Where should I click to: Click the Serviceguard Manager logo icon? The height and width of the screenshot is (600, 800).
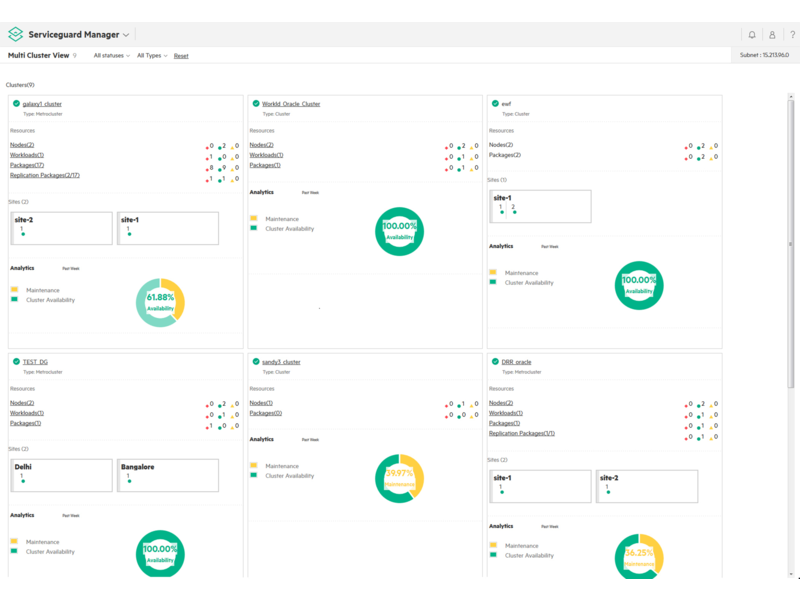[x=16, y=34]
